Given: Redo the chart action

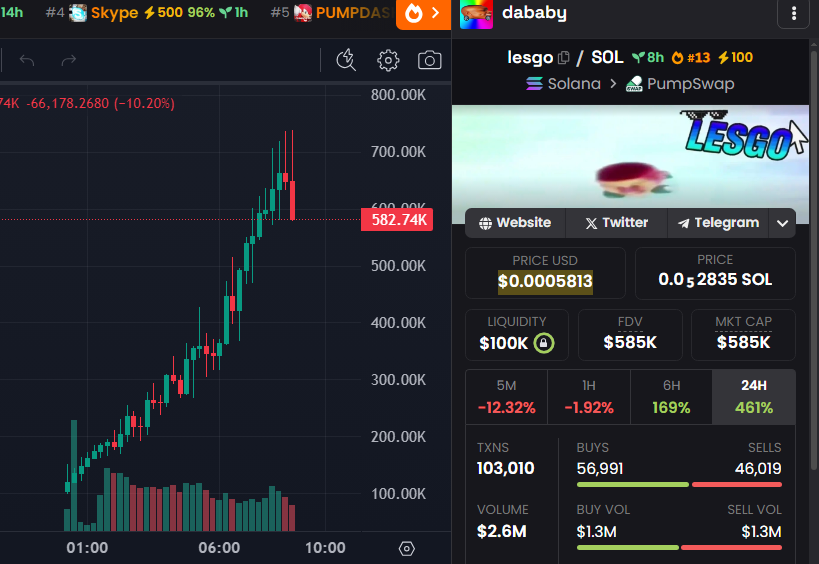Looking at the screenshot, I should [69, 61].
